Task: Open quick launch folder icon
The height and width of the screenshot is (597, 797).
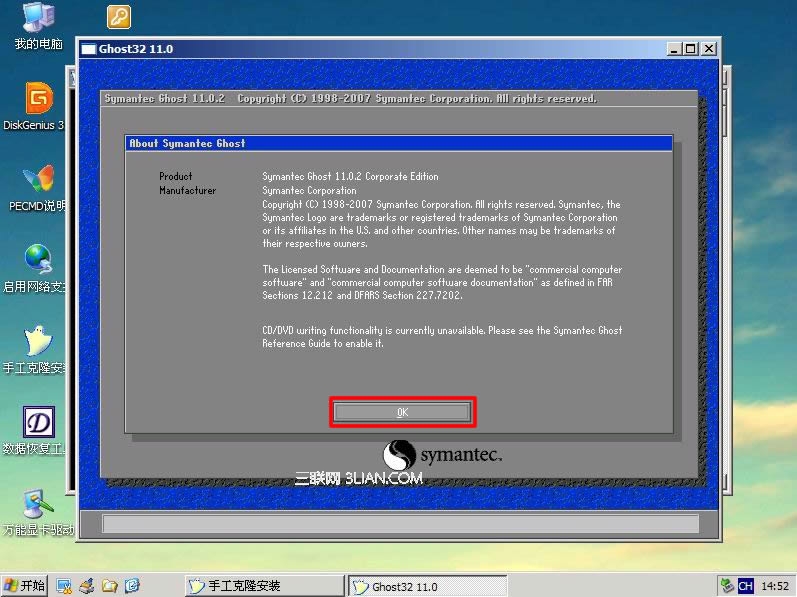Action: pos(109,586)
